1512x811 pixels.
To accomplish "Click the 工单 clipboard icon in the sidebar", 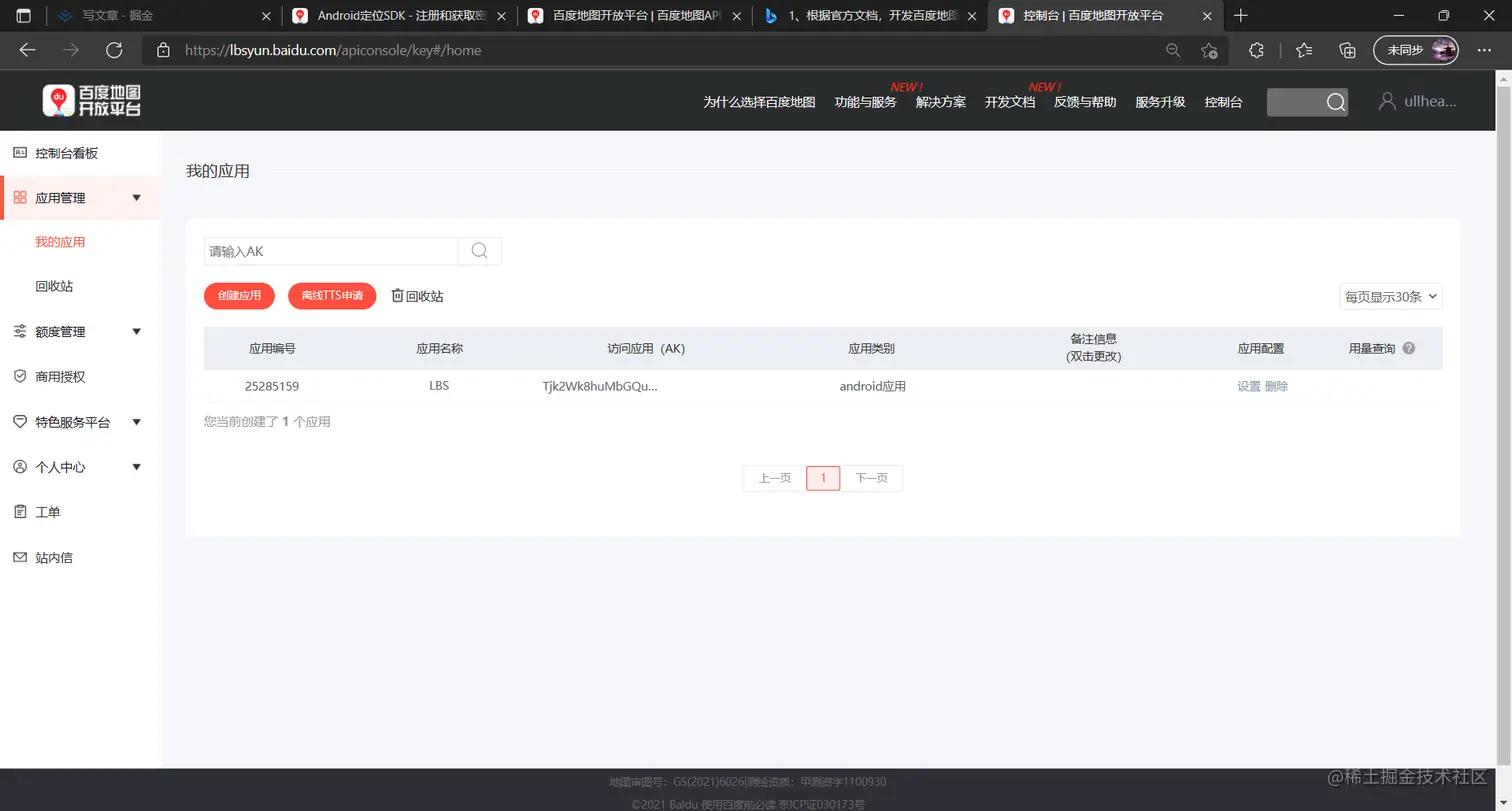I will pyautogui.click(x=19, y=512).
